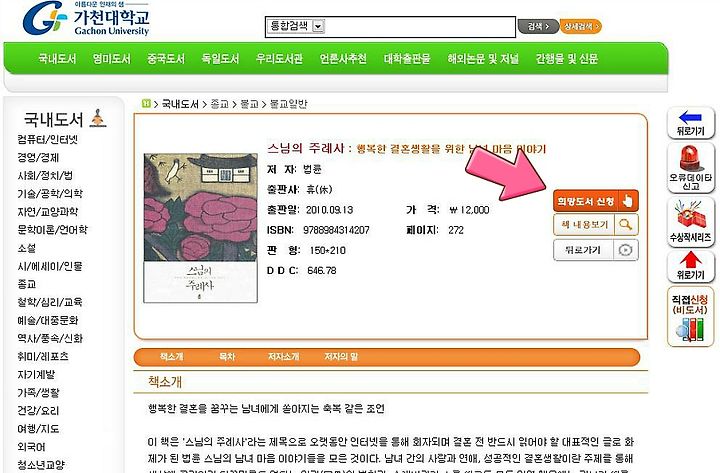Image resolution: width=720 pixels, height=473 pixels.
Task: Open 상세검색 advanced search button
Action: (x=580, y=27)
